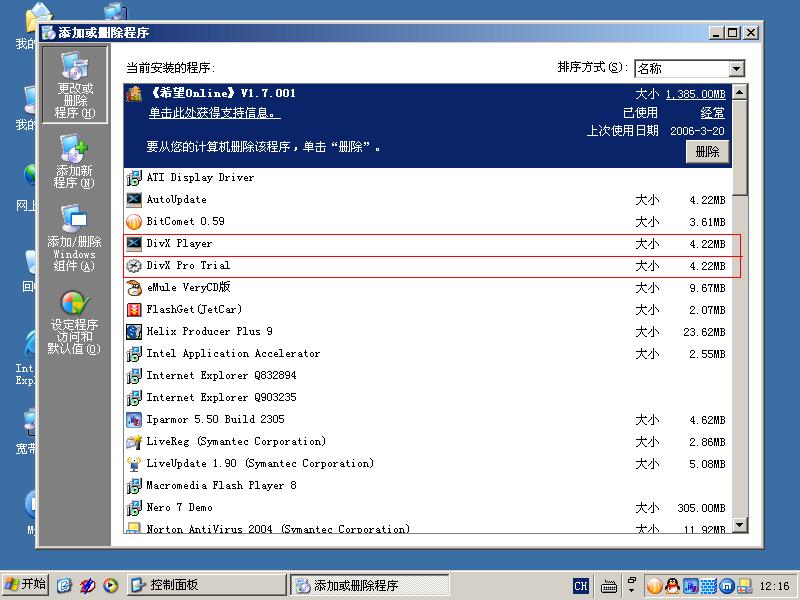Viewport: 800px width, 600px height.
Task: Select Internet Explorer Q903235 entry
Action: click(428, 397)
